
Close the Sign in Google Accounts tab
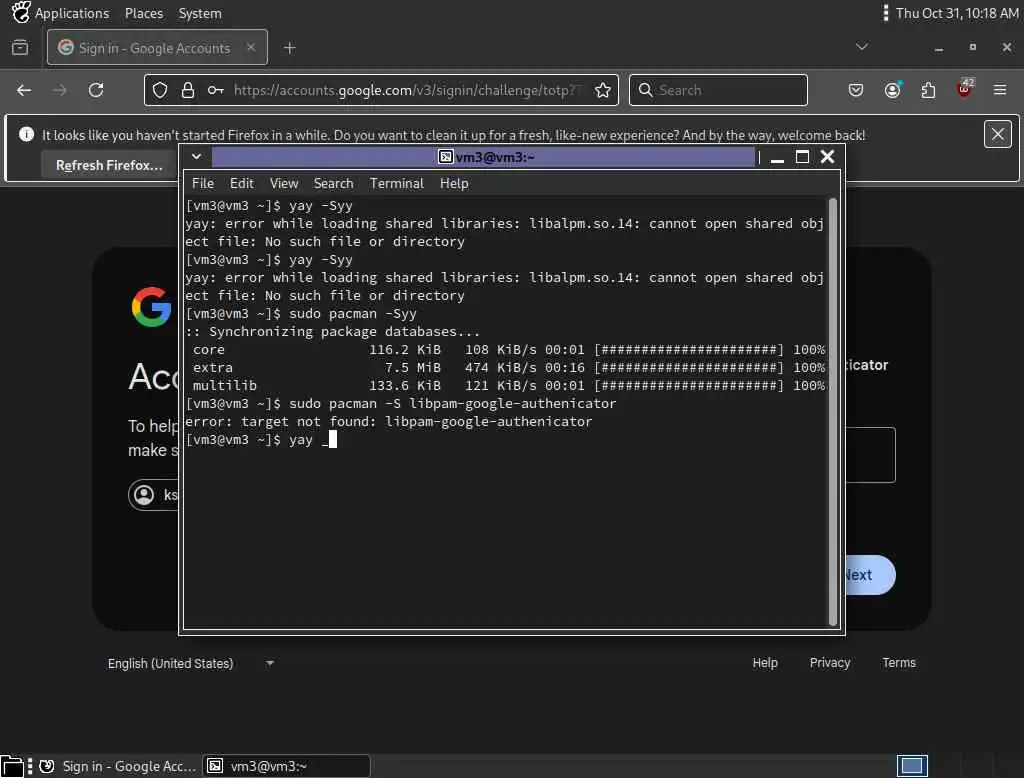point(251,47)
